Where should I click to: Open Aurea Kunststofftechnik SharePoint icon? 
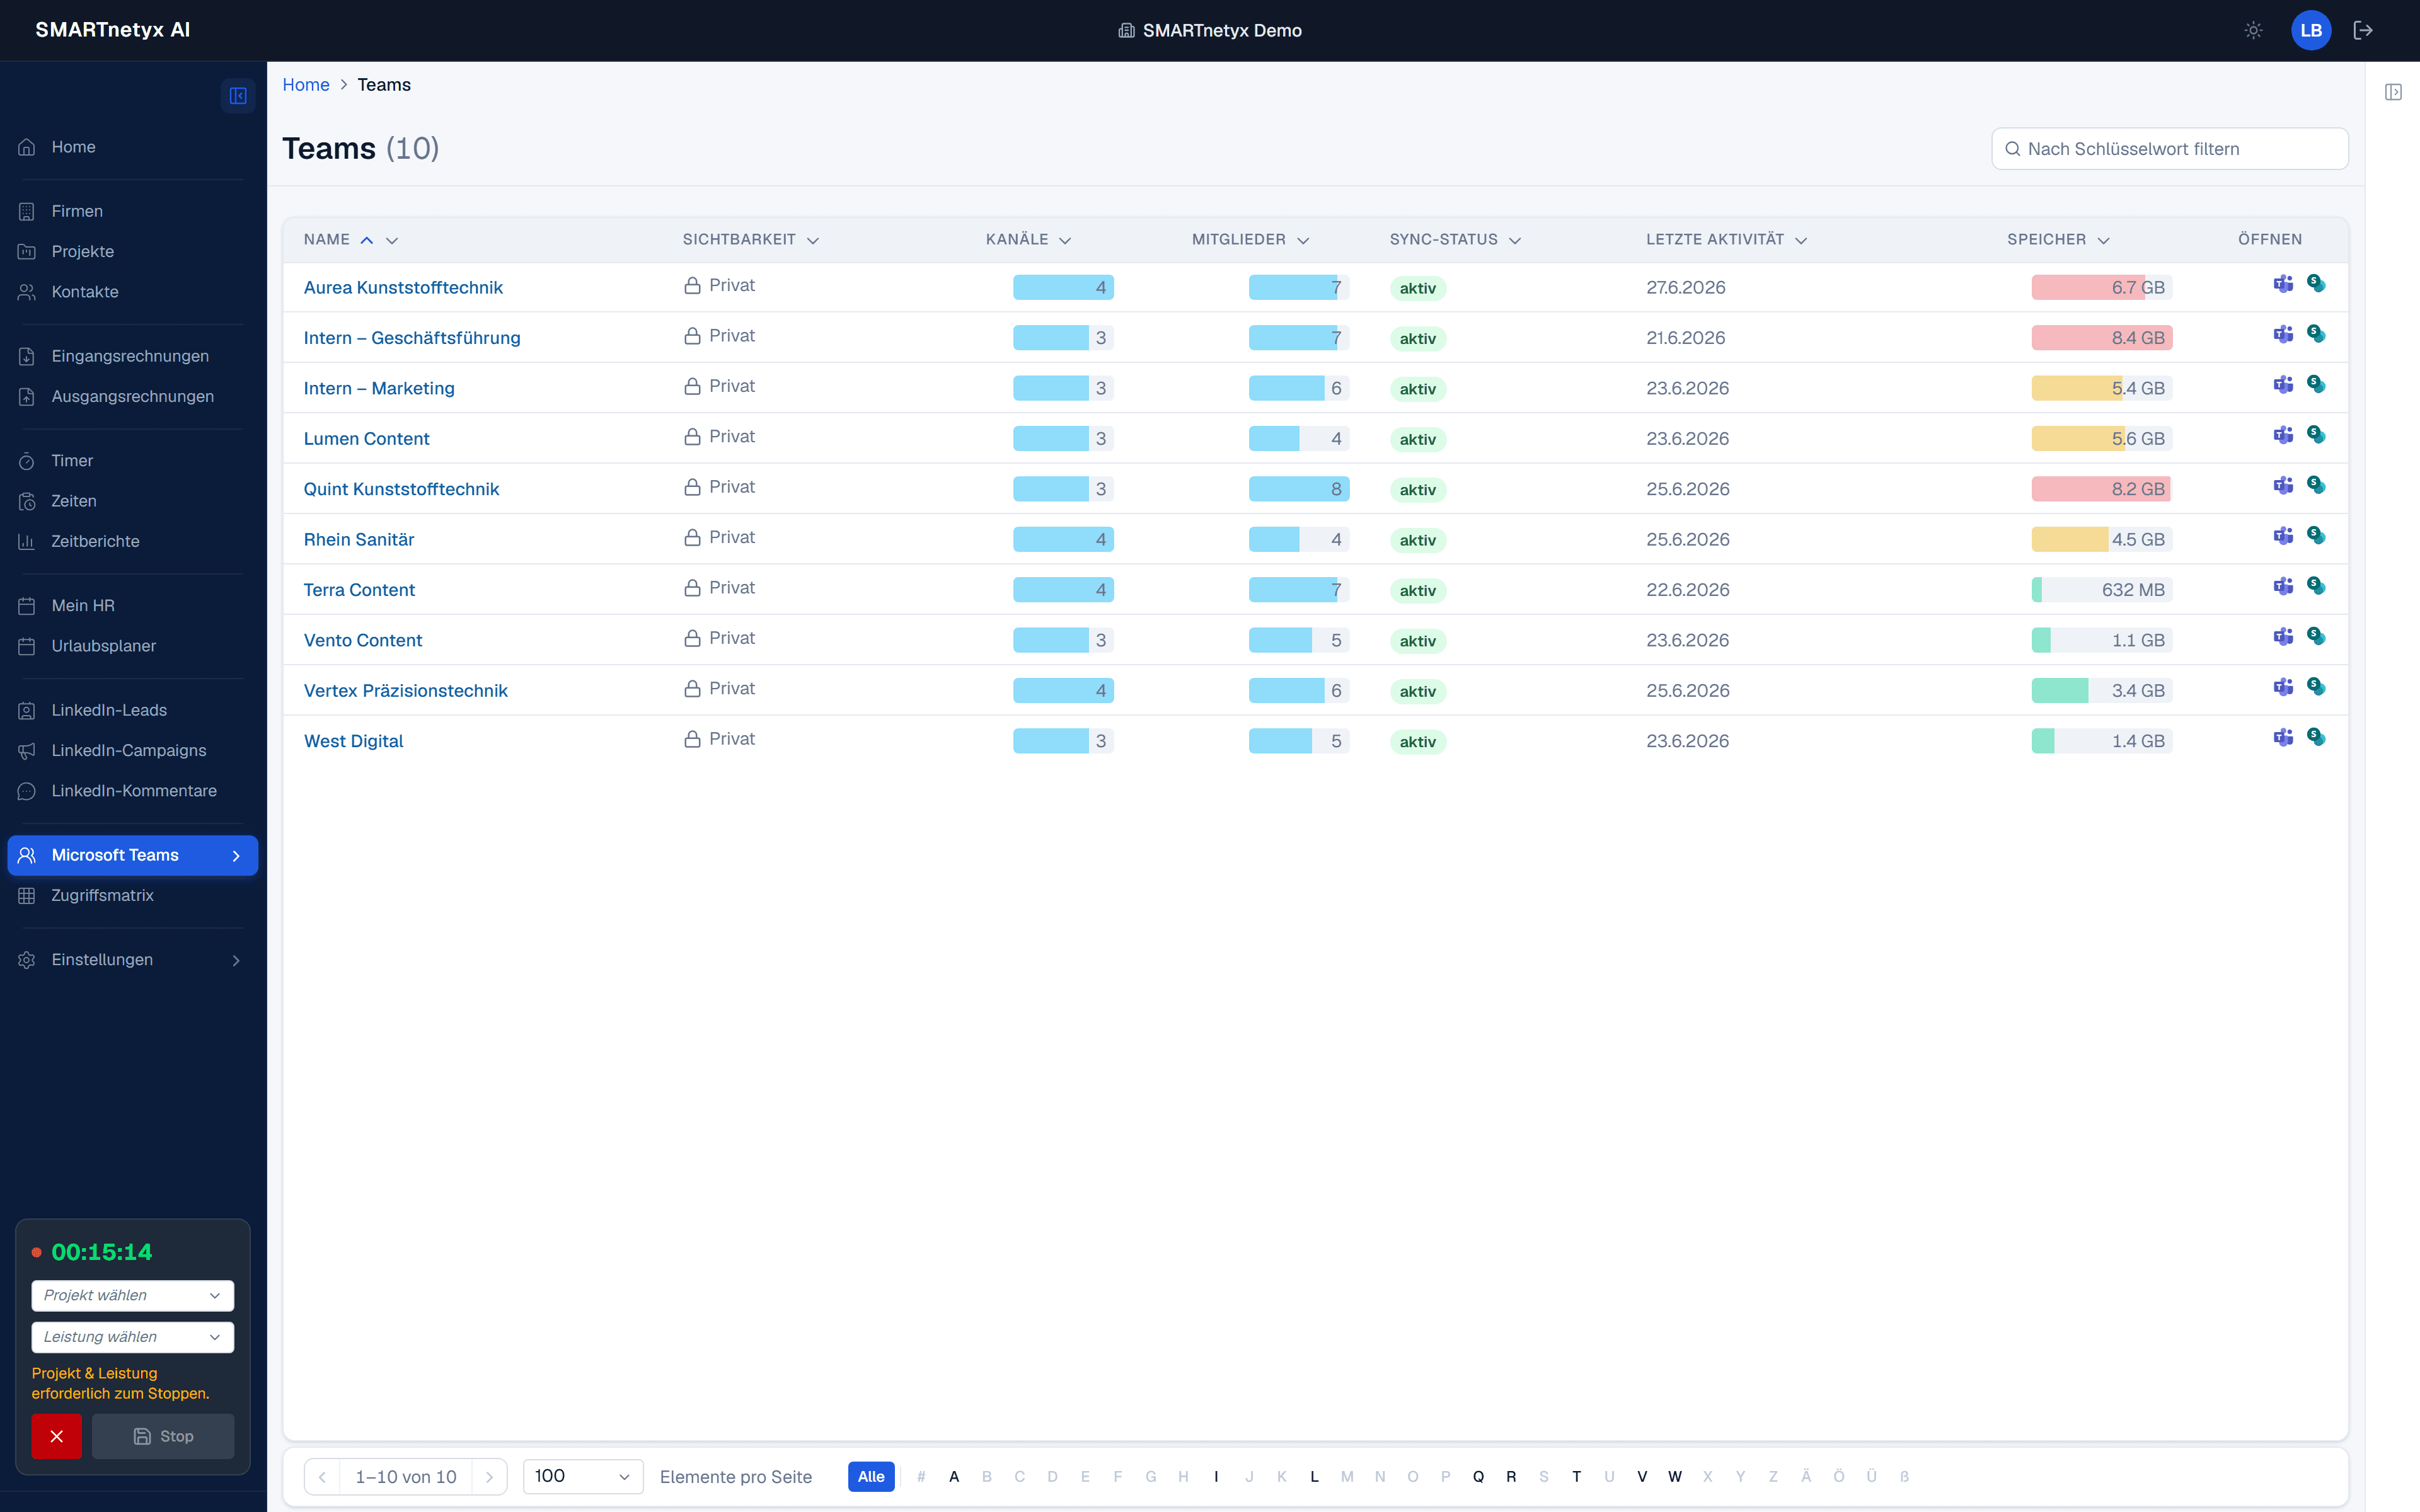2316,284
